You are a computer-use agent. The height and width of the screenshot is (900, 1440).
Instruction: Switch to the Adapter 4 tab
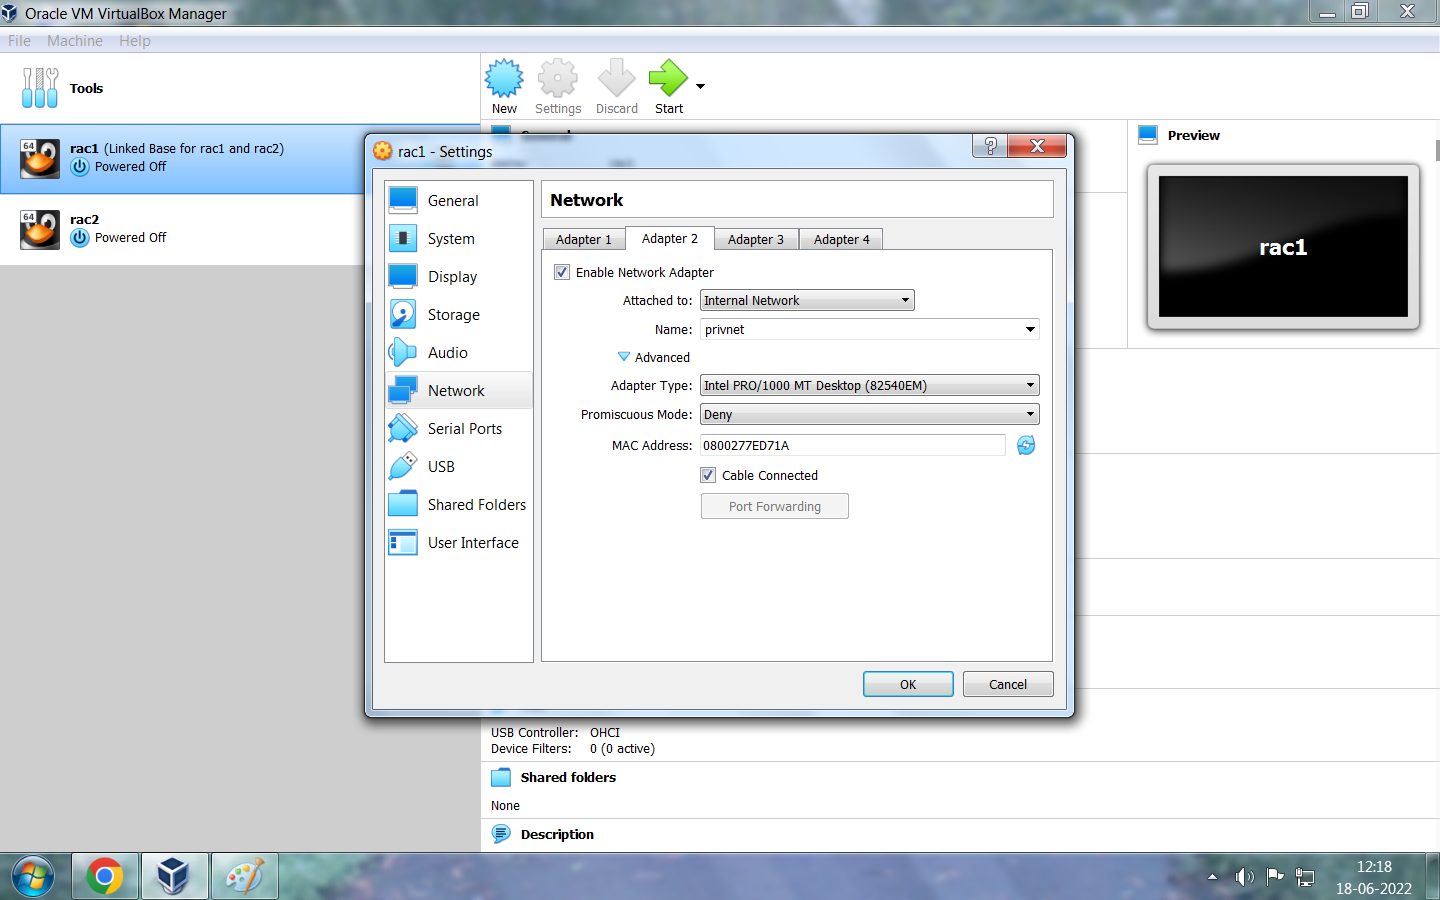coord(842,239)
